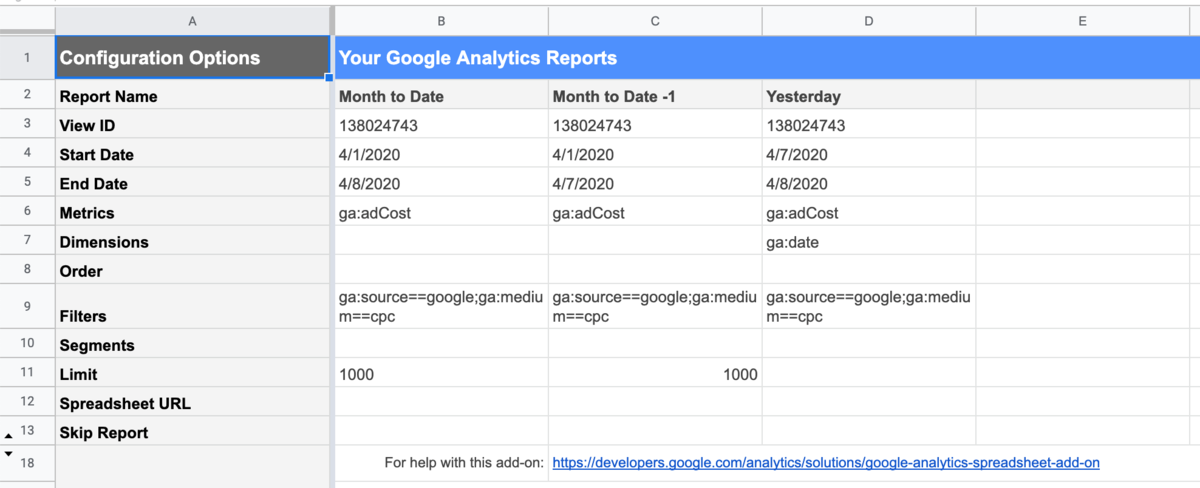Select the Filters label cell

192,306
